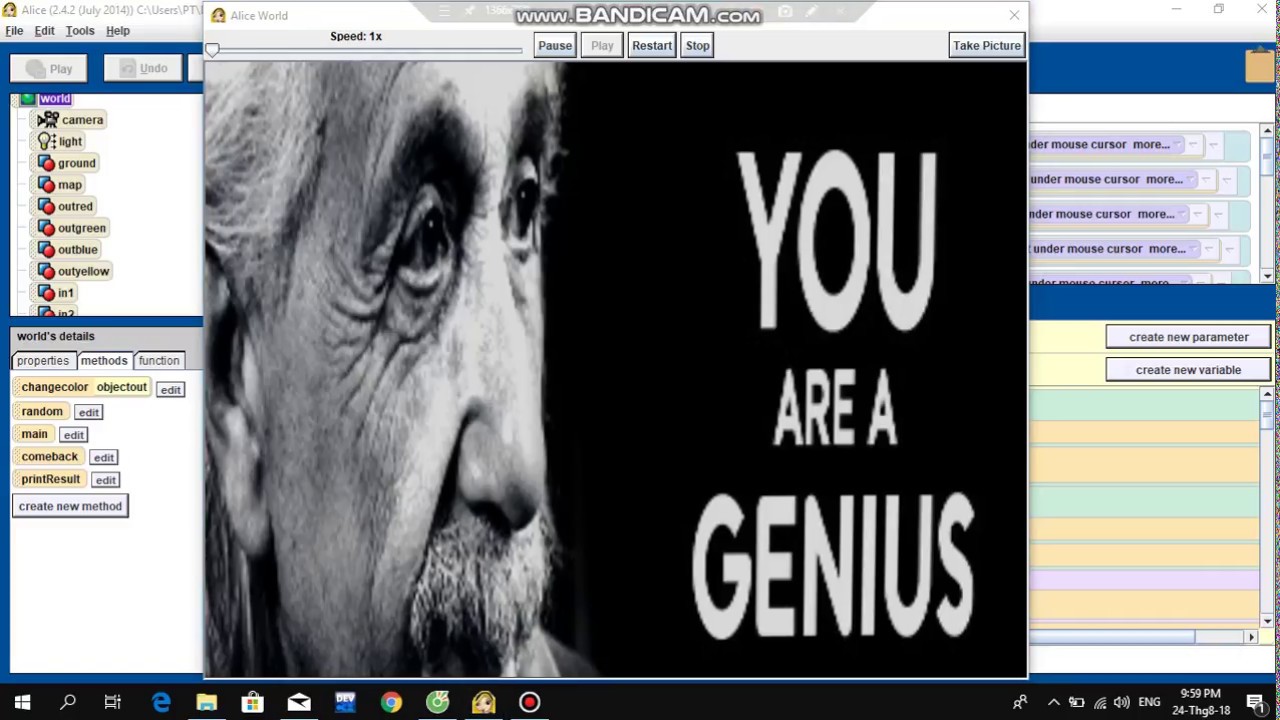Edit the main method

[73, 435]
